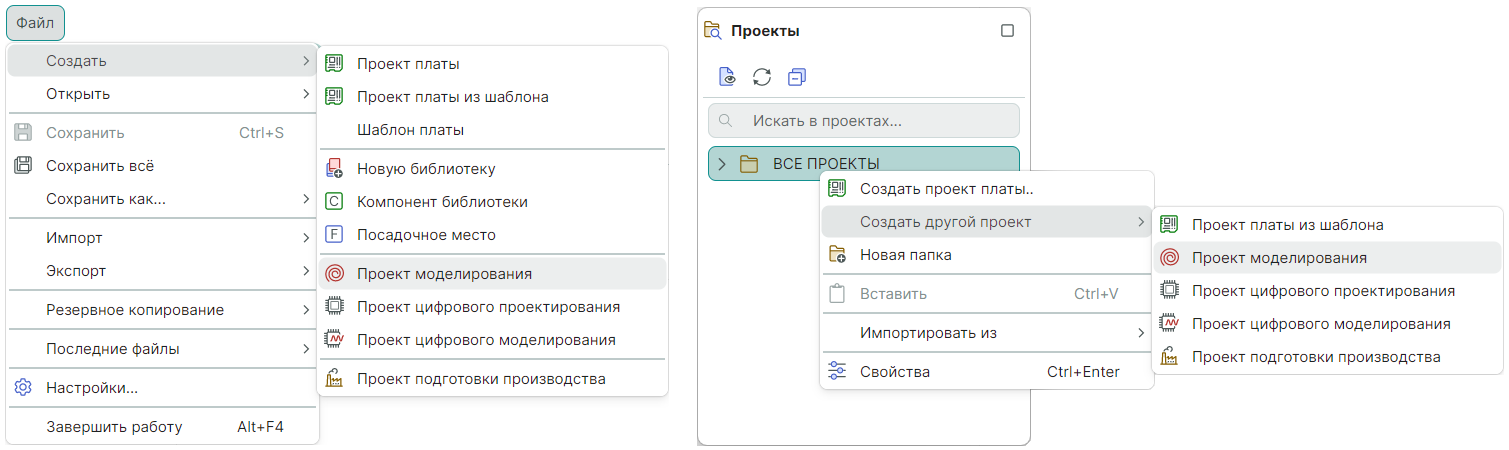The image size is (1509, 450).
Task: Click the refresh projects icon
Action: (762, 77)
